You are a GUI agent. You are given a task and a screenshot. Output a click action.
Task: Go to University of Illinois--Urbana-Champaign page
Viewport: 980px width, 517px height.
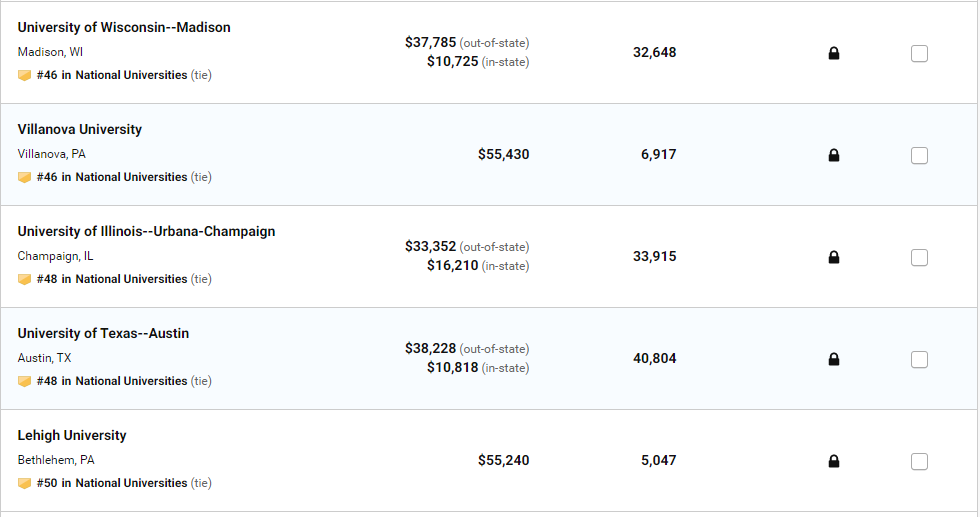point(146,231)
